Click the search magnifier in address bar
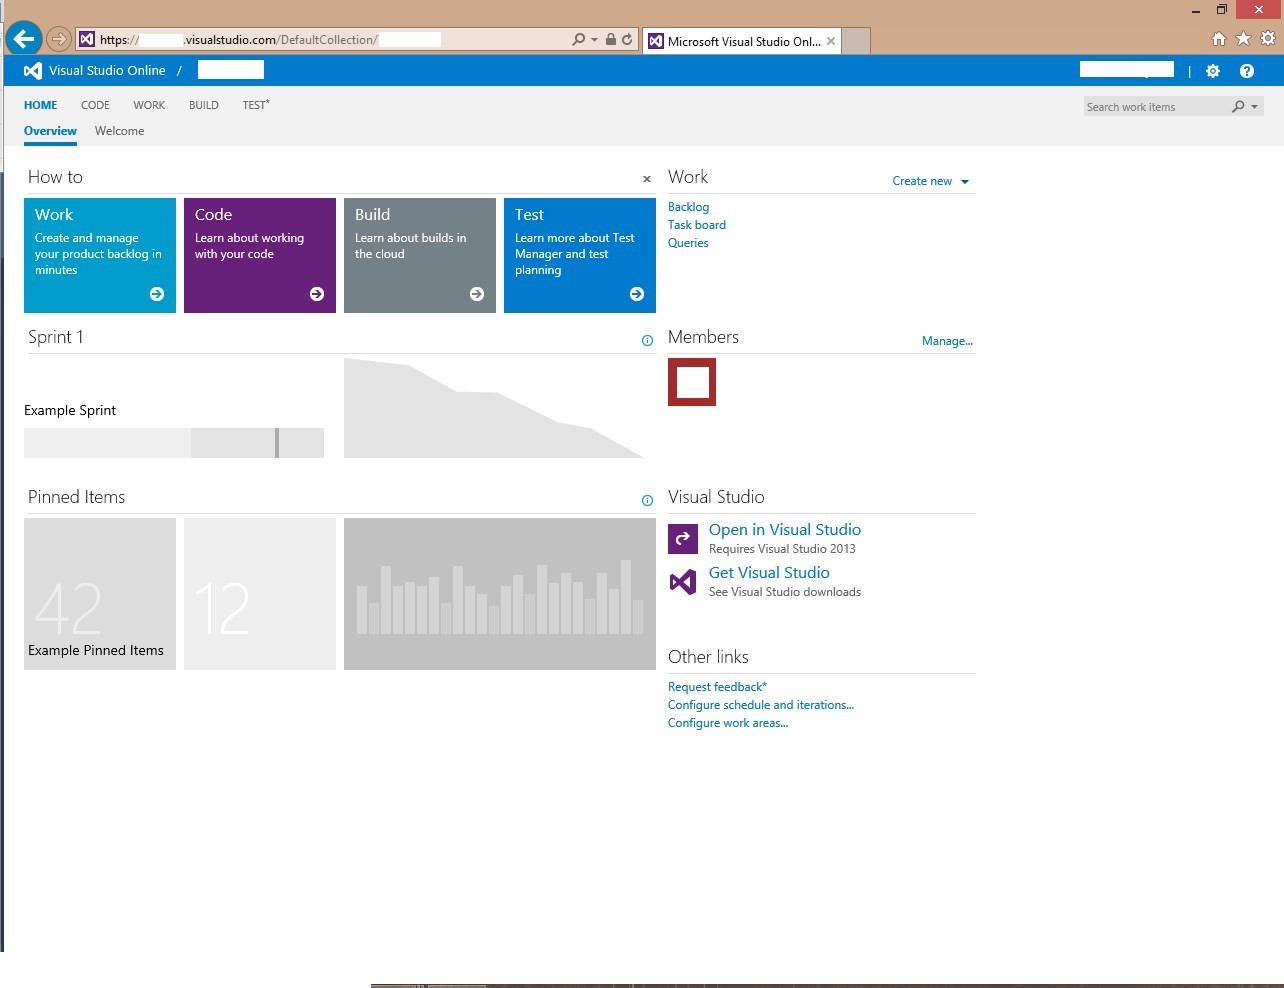The height and width of the screenshot is (988, 1284). (x=579, y=39)
